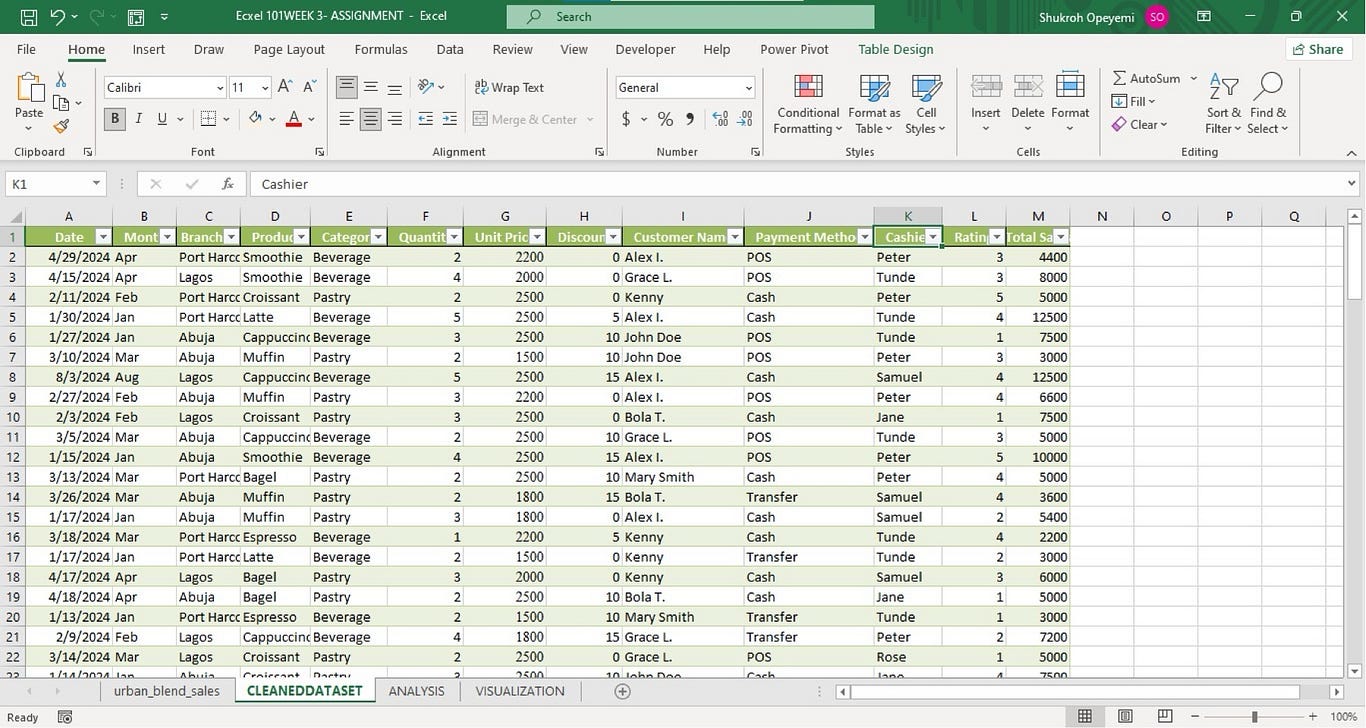
Task: Toggle align right
Action: (x=395, y=119)
